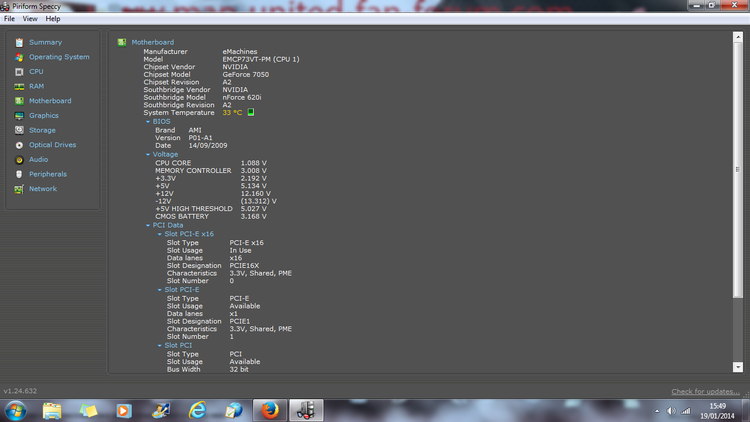Open the RAM module icon
Image resolution: width=750 pixels, height=422 pixels.
coord(19,86)
